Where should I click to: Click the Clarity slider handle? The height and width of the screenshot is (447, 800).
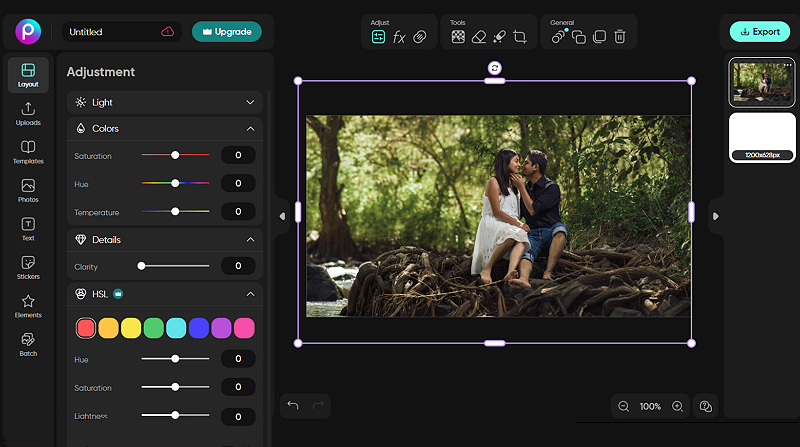(141, 266)
